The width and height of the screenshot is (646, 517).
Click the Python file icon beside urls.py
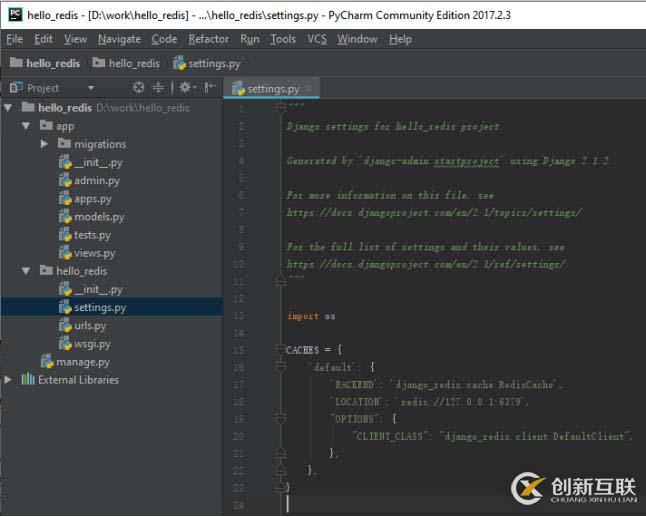tap(65, 325)
